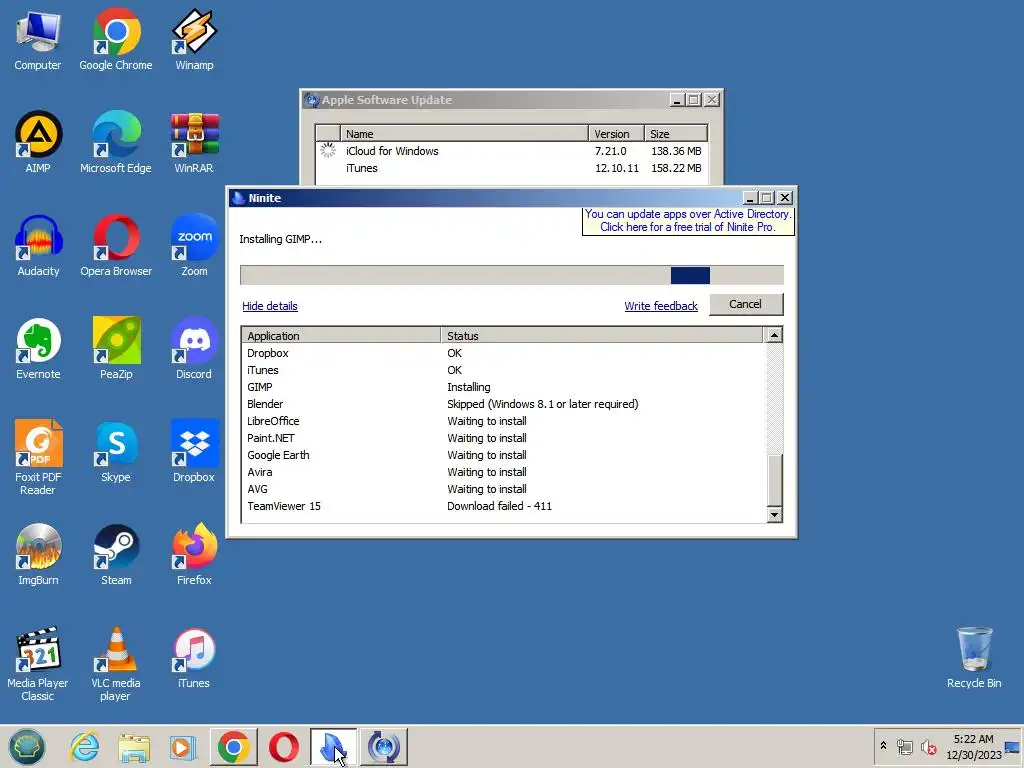Image resolution: width=1024 pixels, height=768 pixels.
Task: Select the Skype desktop shortcut
Action: click(x=116, y=452)
